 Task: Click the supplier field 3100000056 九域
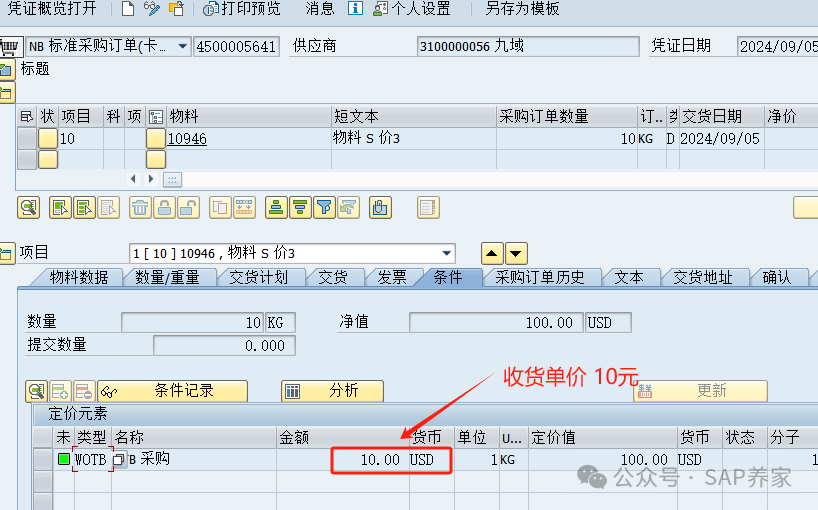[528, 46]
